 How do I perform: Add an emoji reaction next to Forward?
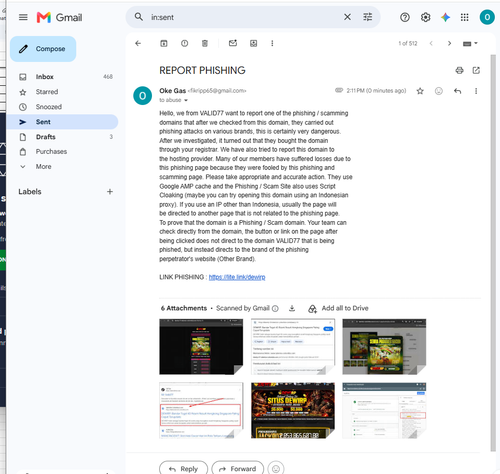(276, 468)
